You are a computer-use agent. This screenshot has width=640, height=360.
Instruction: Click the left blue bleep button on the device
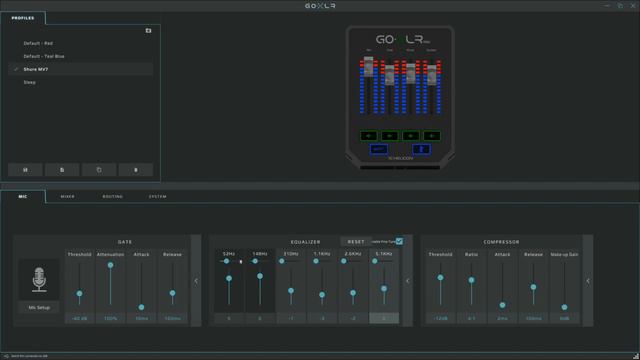coord(379,149)
